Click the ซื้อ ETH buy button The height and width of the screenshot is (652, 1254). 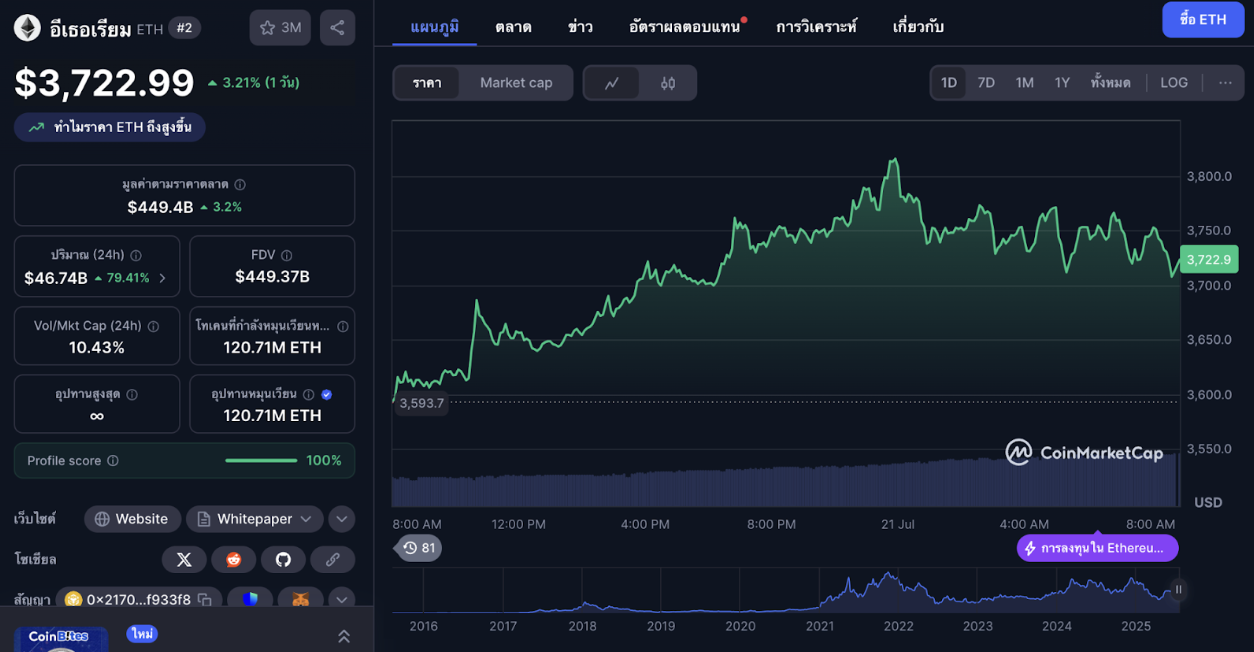(1203, 19)
